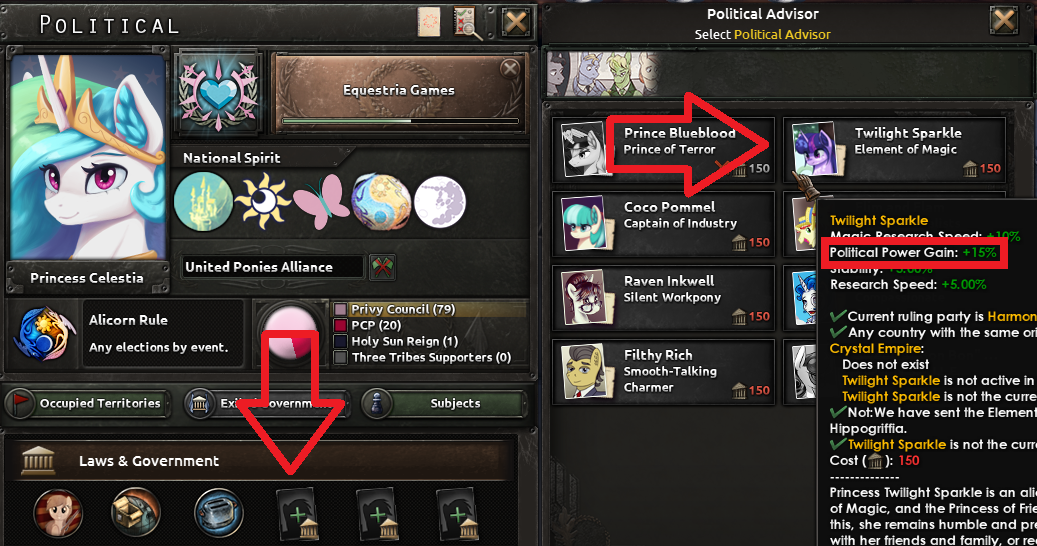This screenshot has width=1037, height=546.
Task: Open the conscription law pony icon
Action: click(x=58, y=513)
